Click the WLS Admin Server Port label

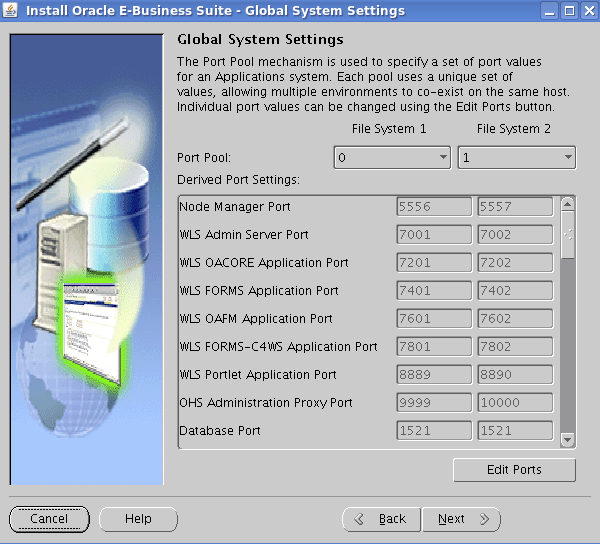point(244,235)
